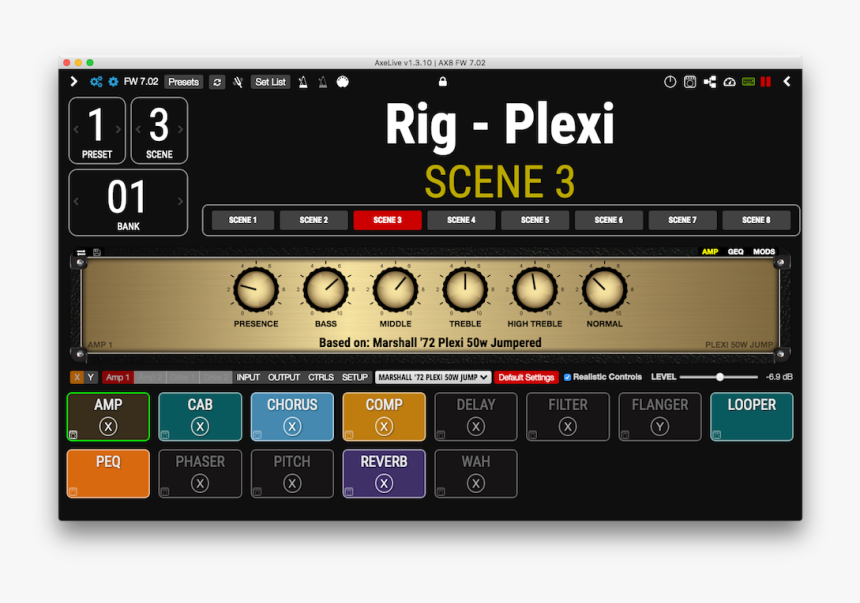Open the INPUT parameters page
The width and height of the screenshot is (860, 603).
point(248,377)
